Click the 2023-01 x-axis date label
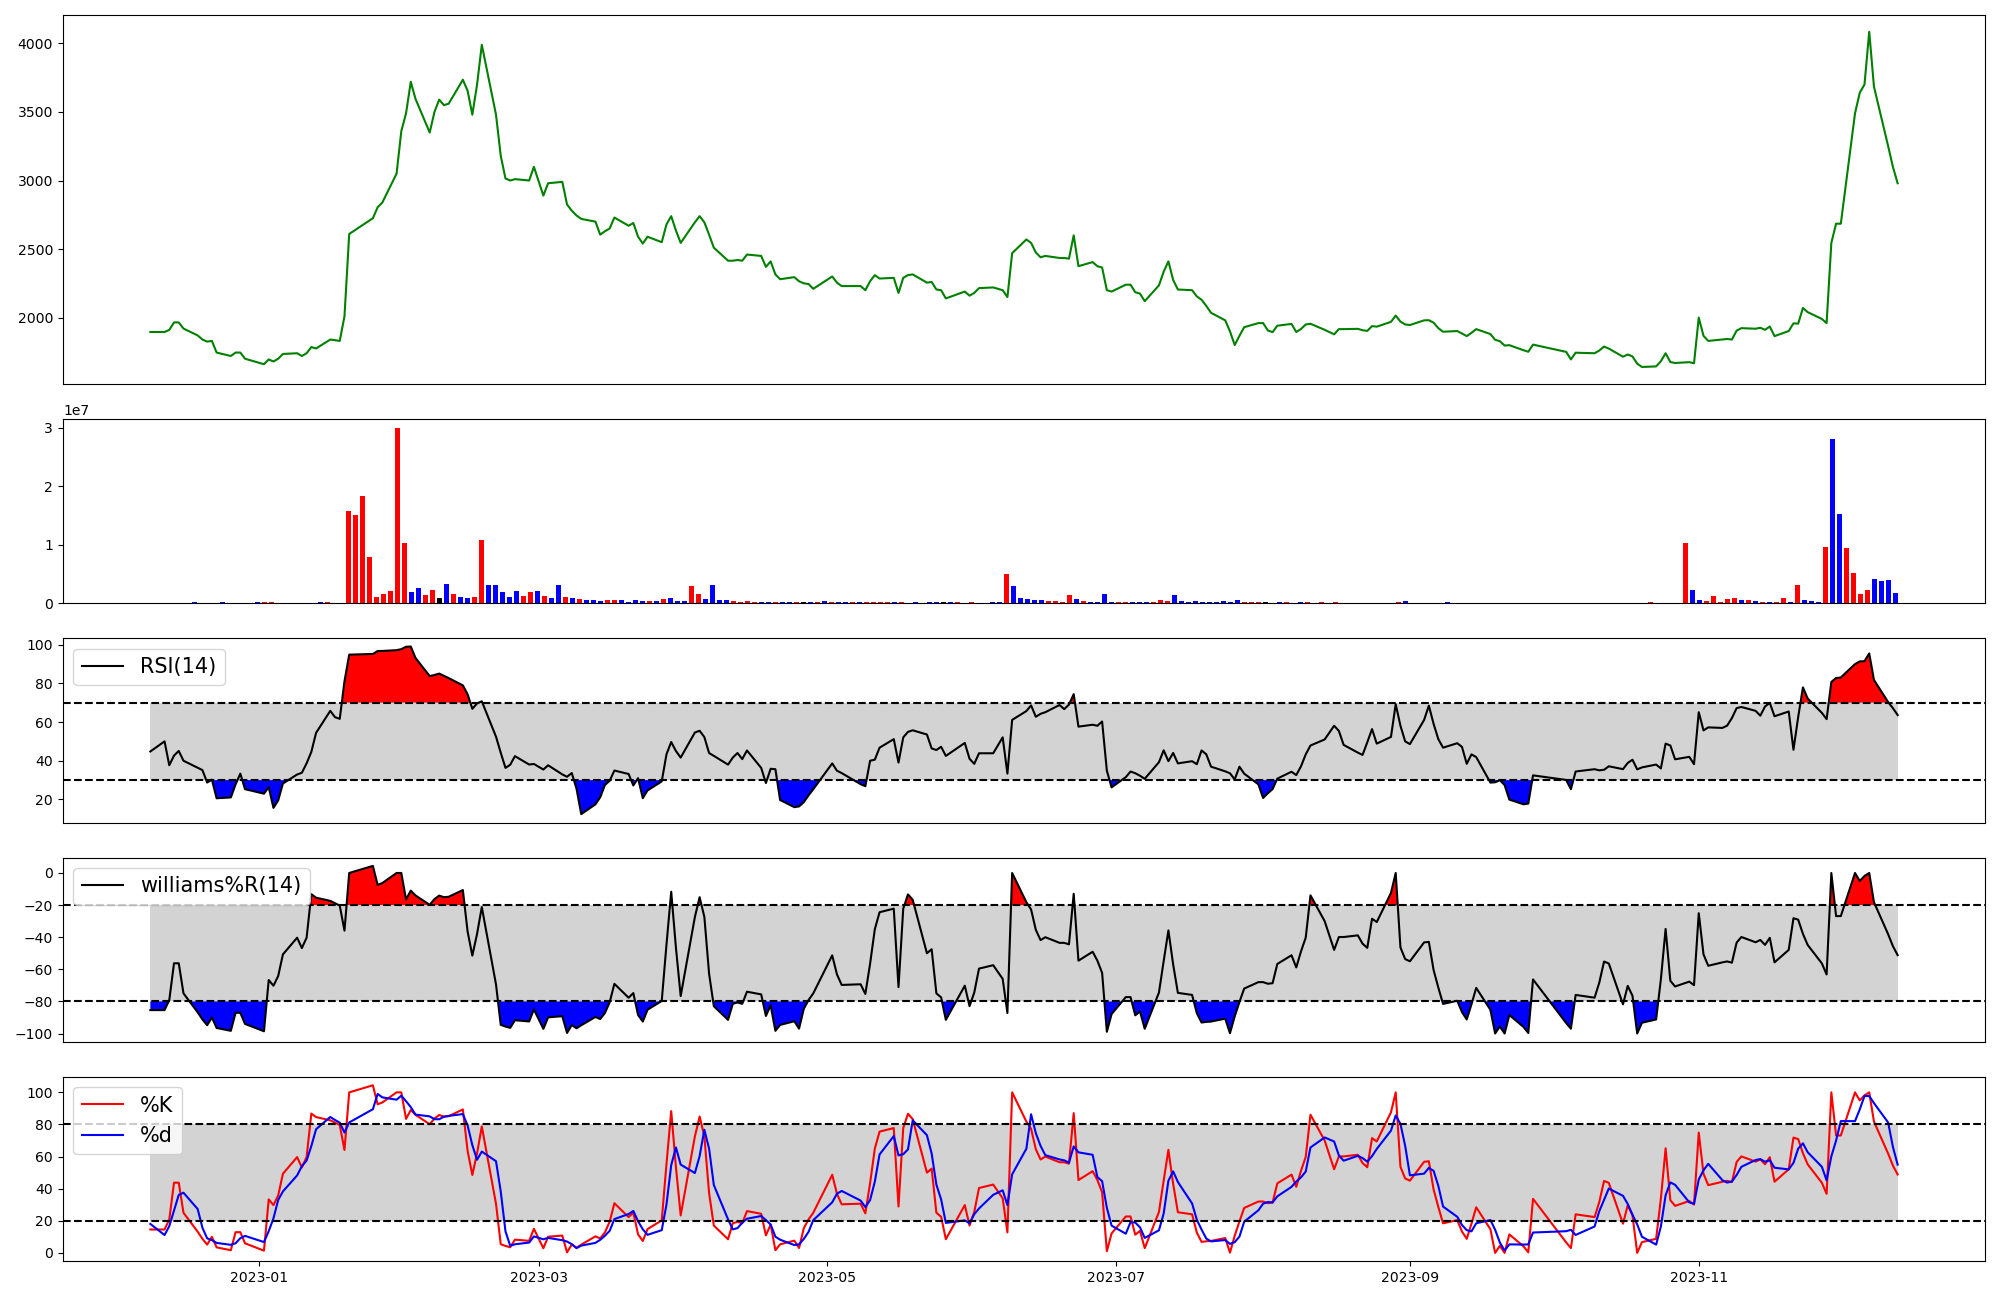 (x=259, y=1277)
